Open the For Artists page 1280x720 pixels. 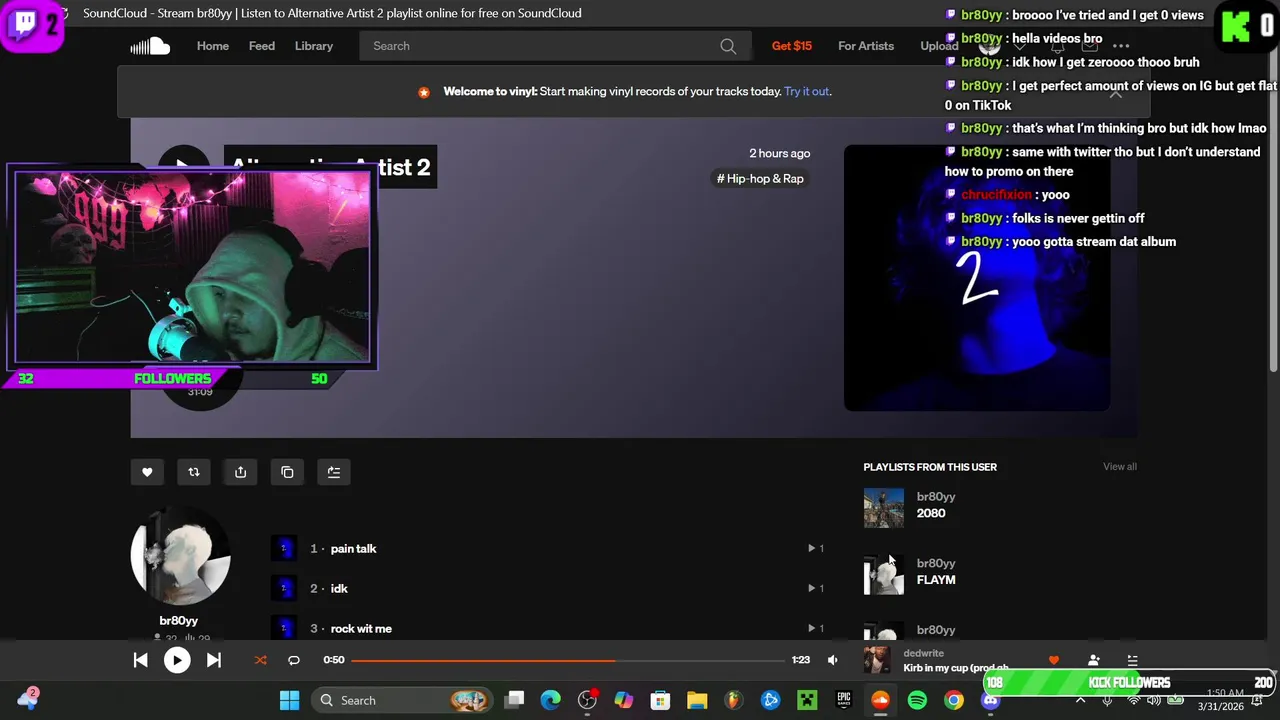[x=866, y=46]
